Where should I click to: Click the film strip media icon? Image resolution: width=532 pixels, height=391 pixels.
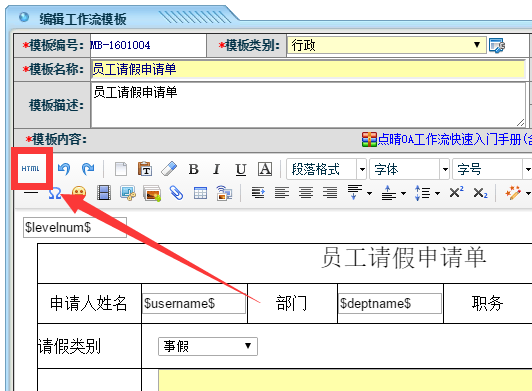point(104,193)
